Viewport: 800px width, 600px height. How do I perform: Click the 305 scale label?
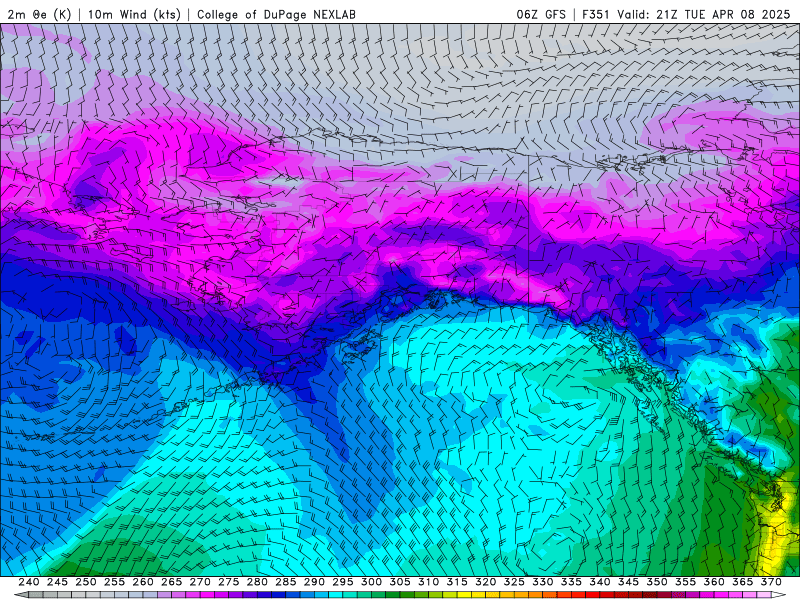[x=400, y=582]
